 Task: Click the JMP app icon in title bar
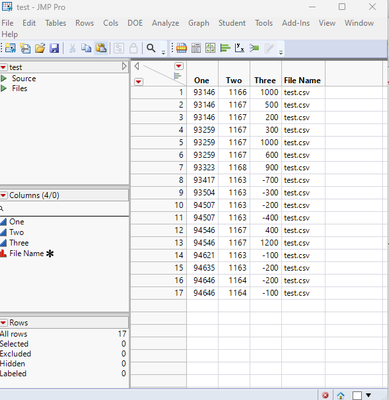click(x=7, y=7)
